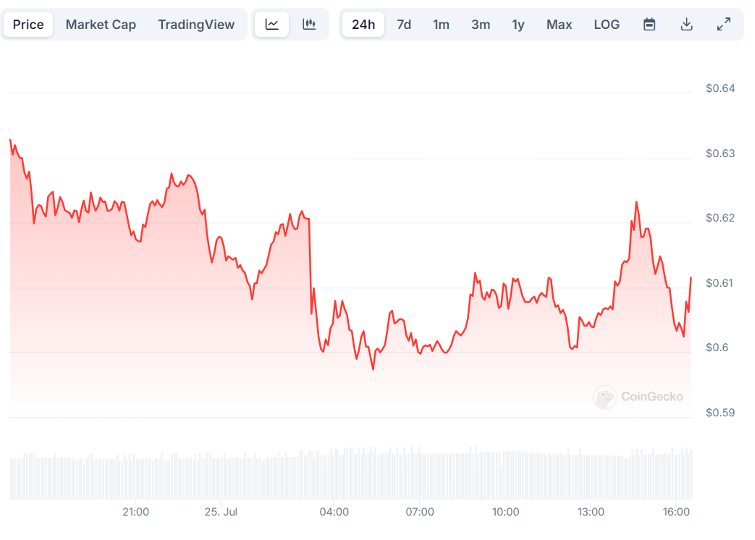Choose the 1y time range
Viewport: 755px width, 540px height.
point(518,24)
